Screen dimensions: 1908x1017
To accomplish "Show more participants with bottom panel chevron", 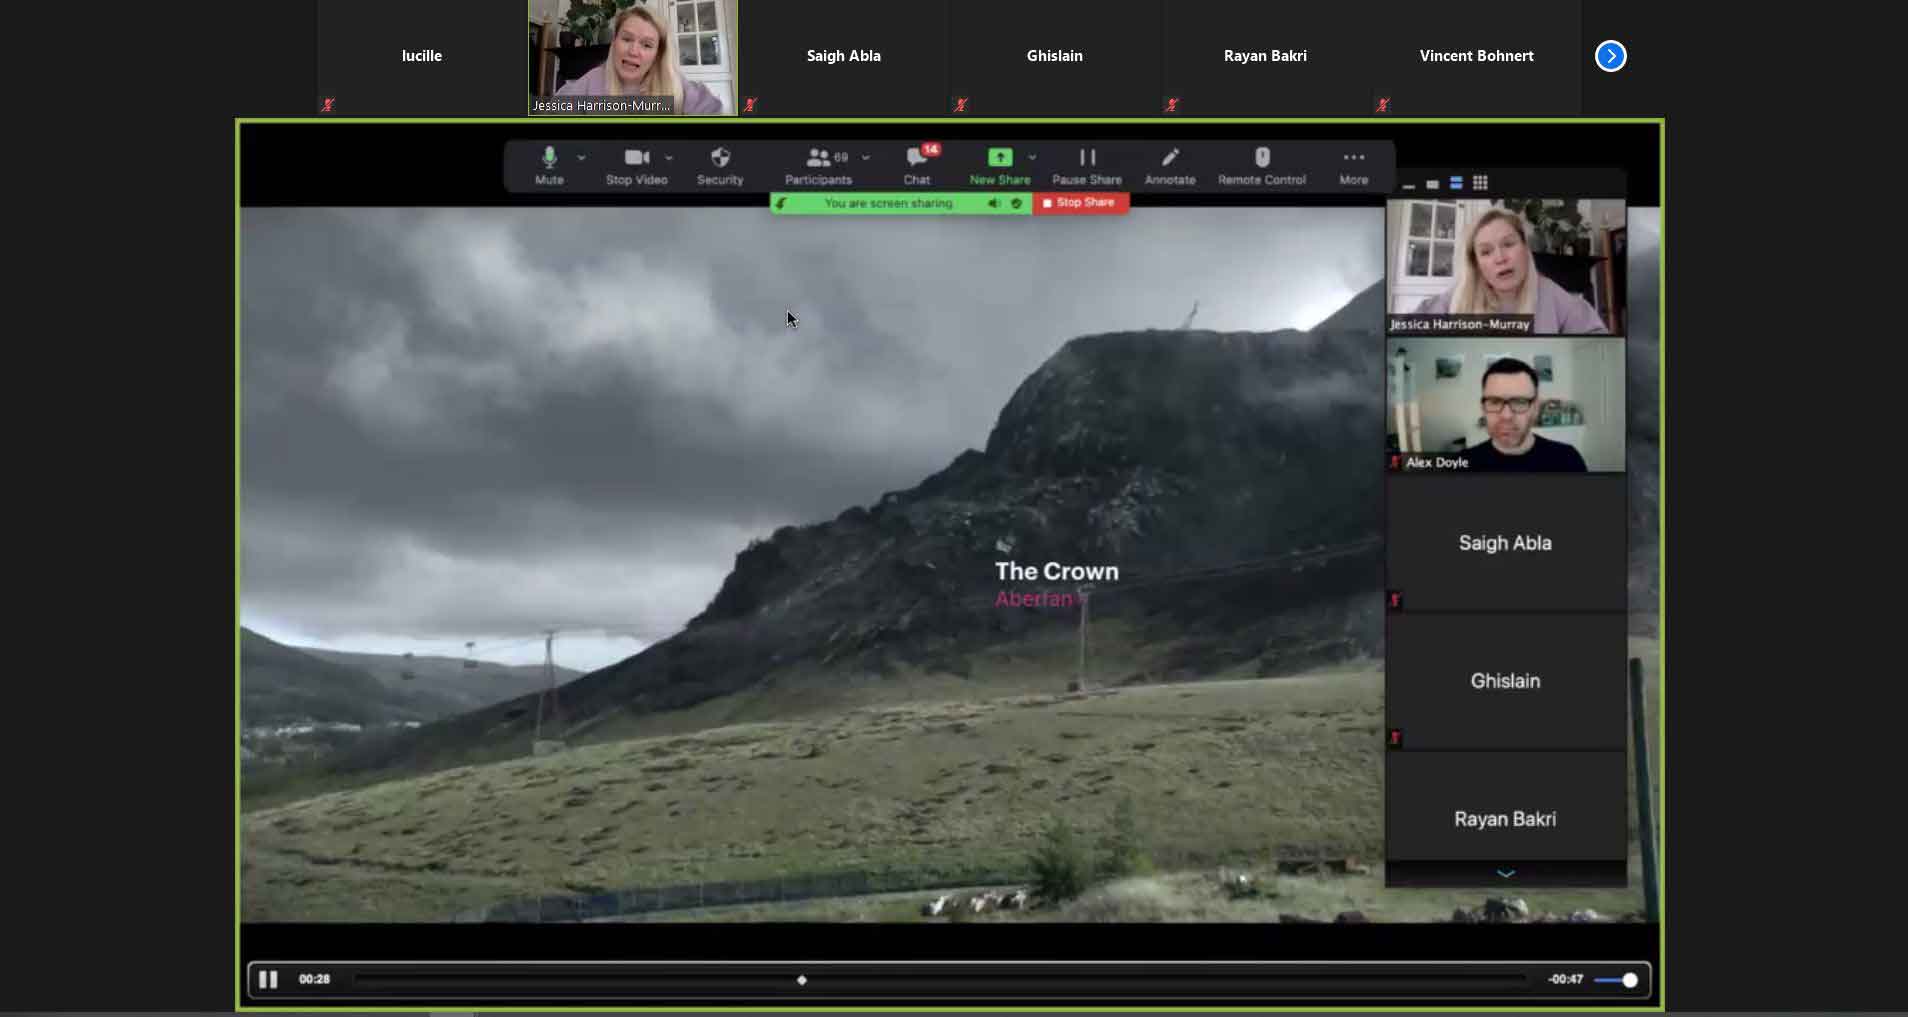I will [1505, 874].
